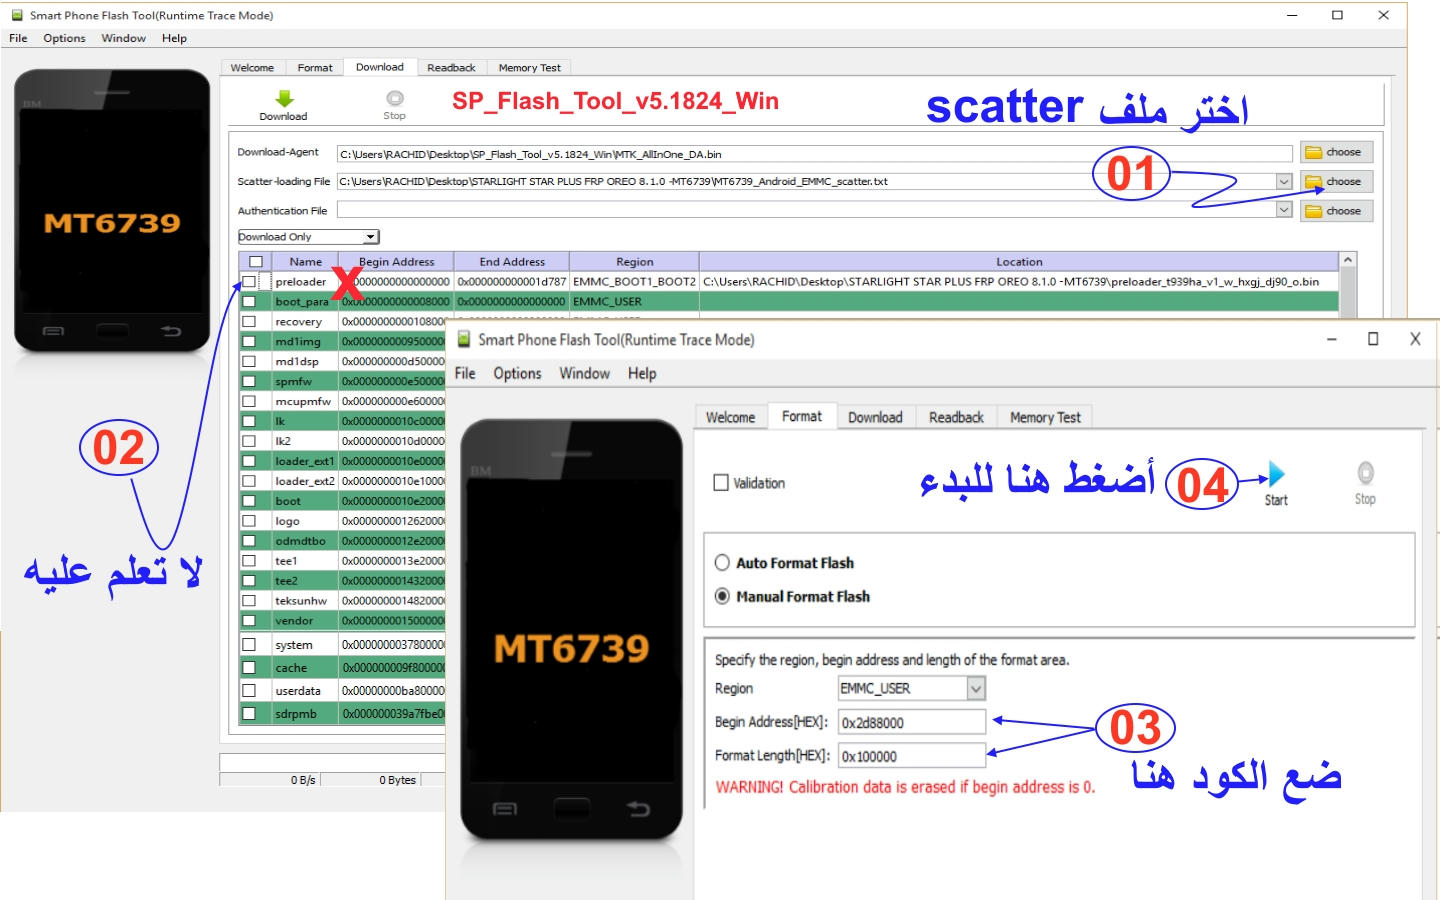
Task: Open File menu in the back window
Action: (18, 38)
